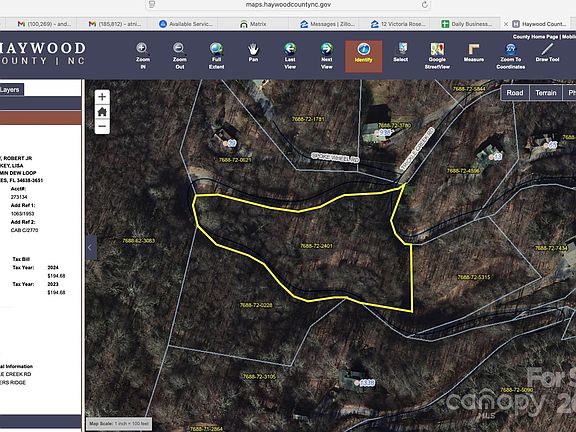Switch basemap to Terrain
The height and width of the screenshot is (432, 576).
tap(546, 93)
